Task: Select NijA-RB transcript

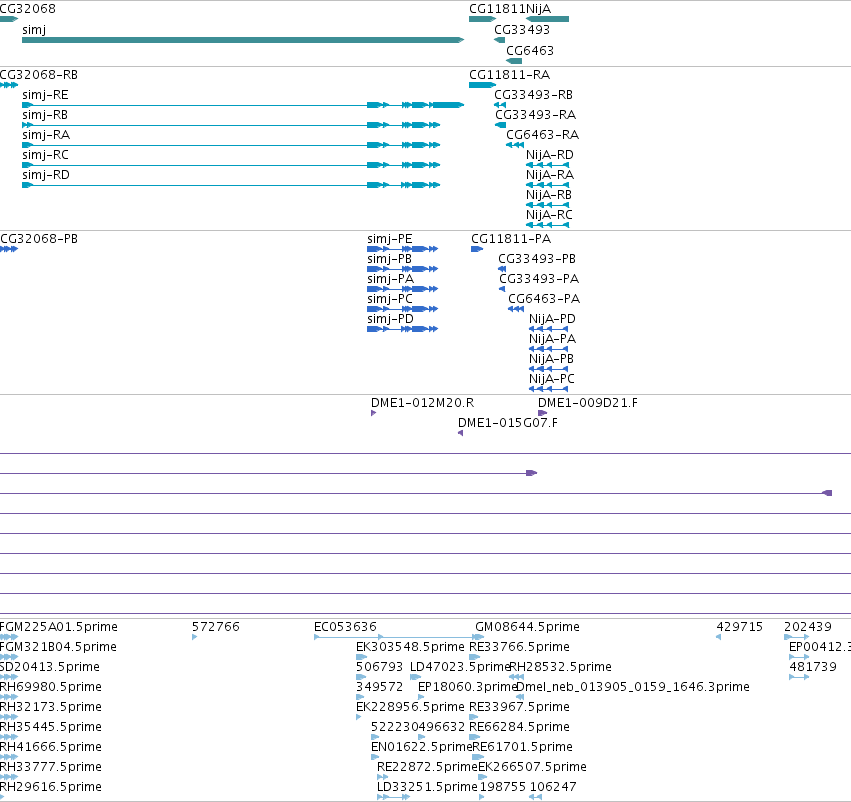Action: [548, 205]
